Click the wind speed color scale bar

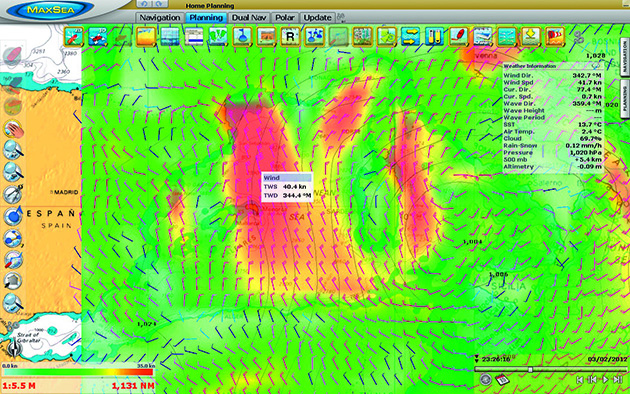coord(78,372)
